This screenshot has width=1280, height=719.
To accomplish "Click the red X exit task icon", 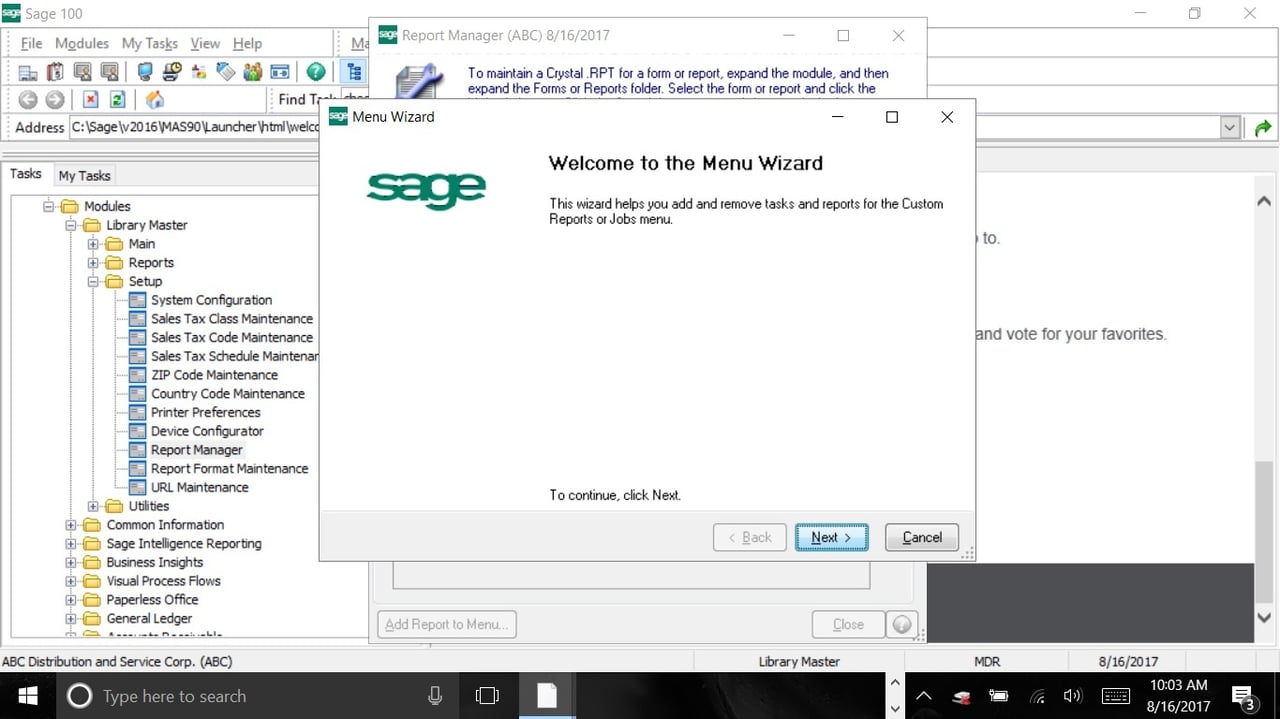I will tap(91, 99).
